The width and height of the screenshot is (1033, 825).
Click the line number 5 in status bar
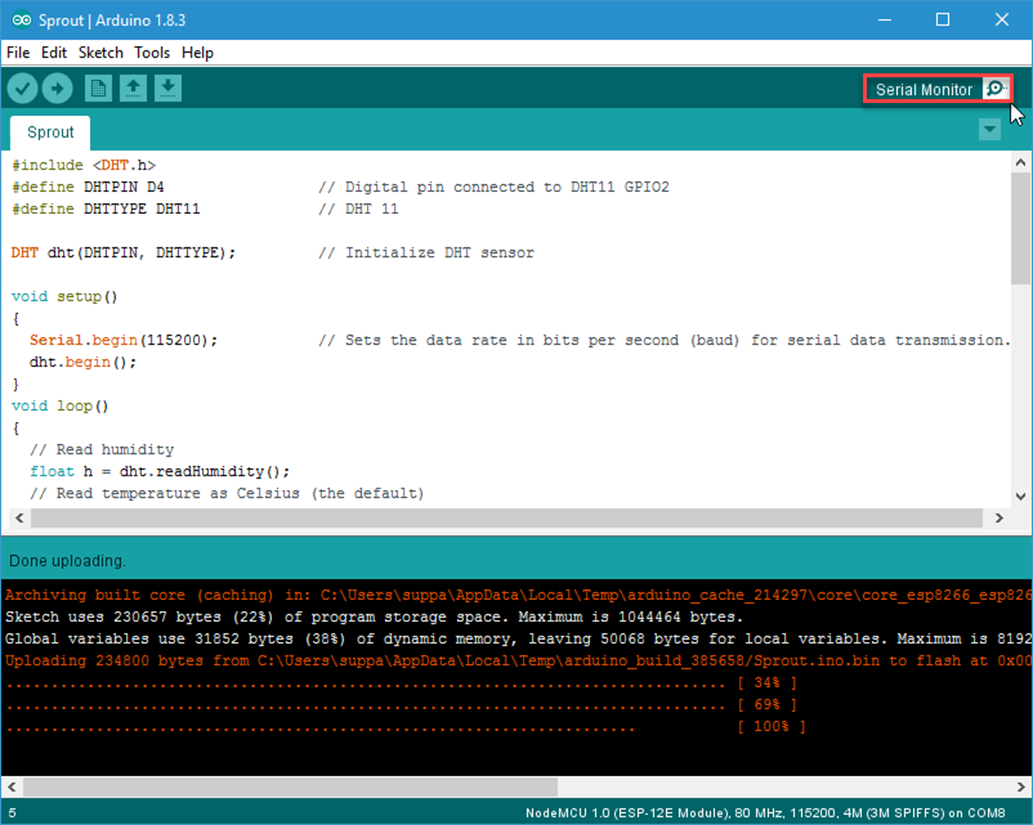click(x=13, y=813)
